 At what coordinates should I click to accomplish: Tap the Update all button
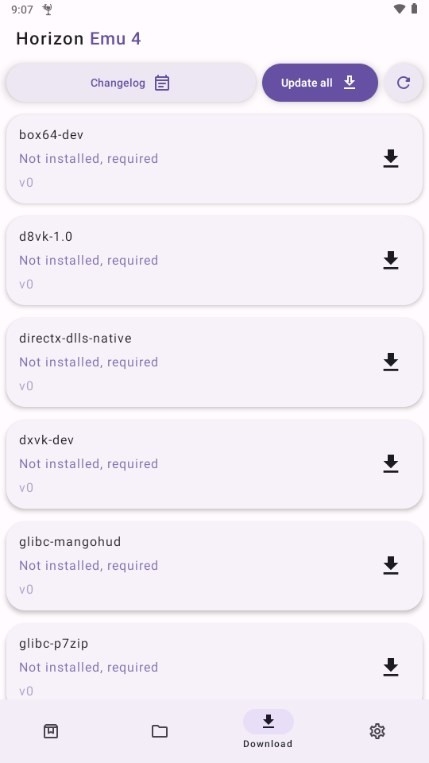tap(320, 83)
